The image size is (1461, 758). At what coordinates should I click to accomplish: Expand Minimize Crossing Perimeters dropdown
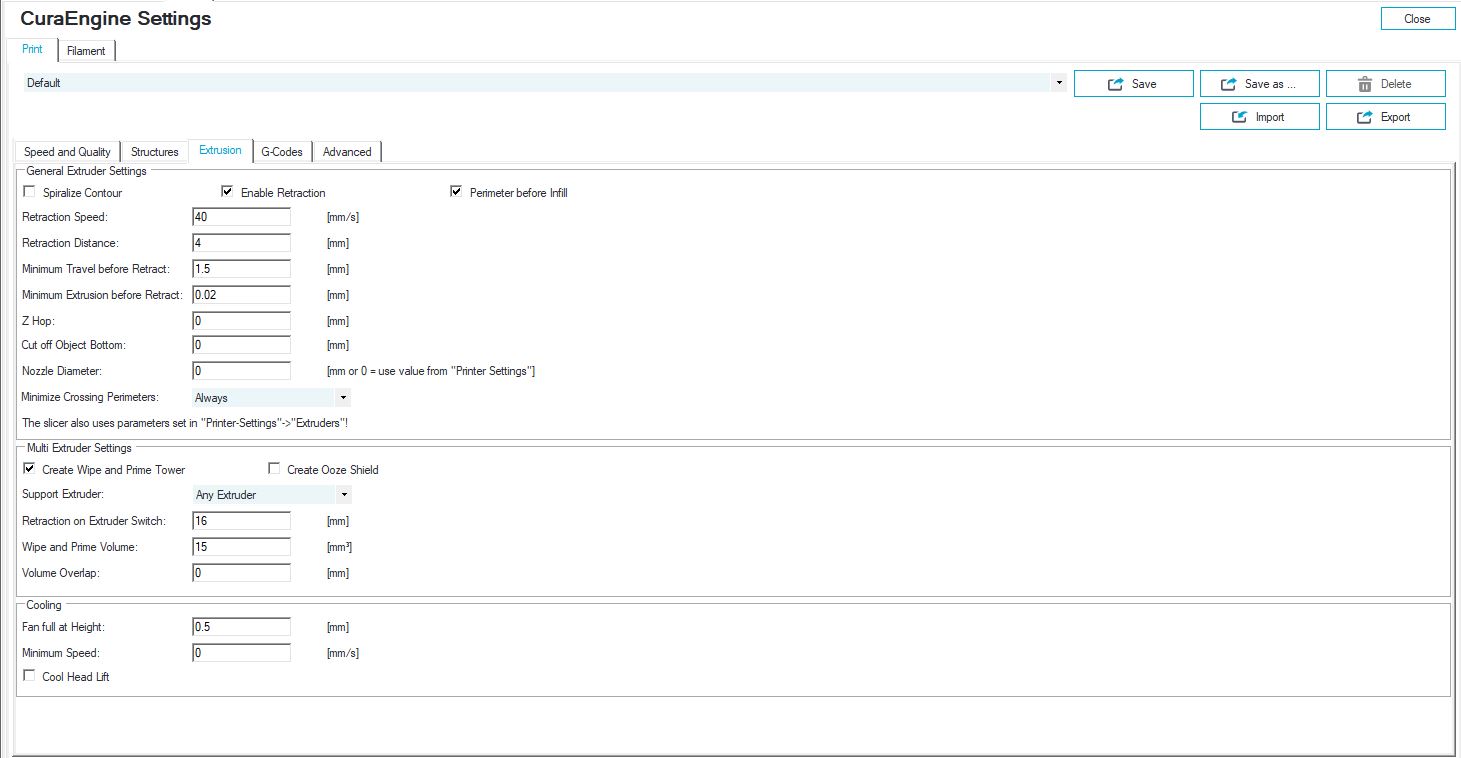click(x=343, y=398)
